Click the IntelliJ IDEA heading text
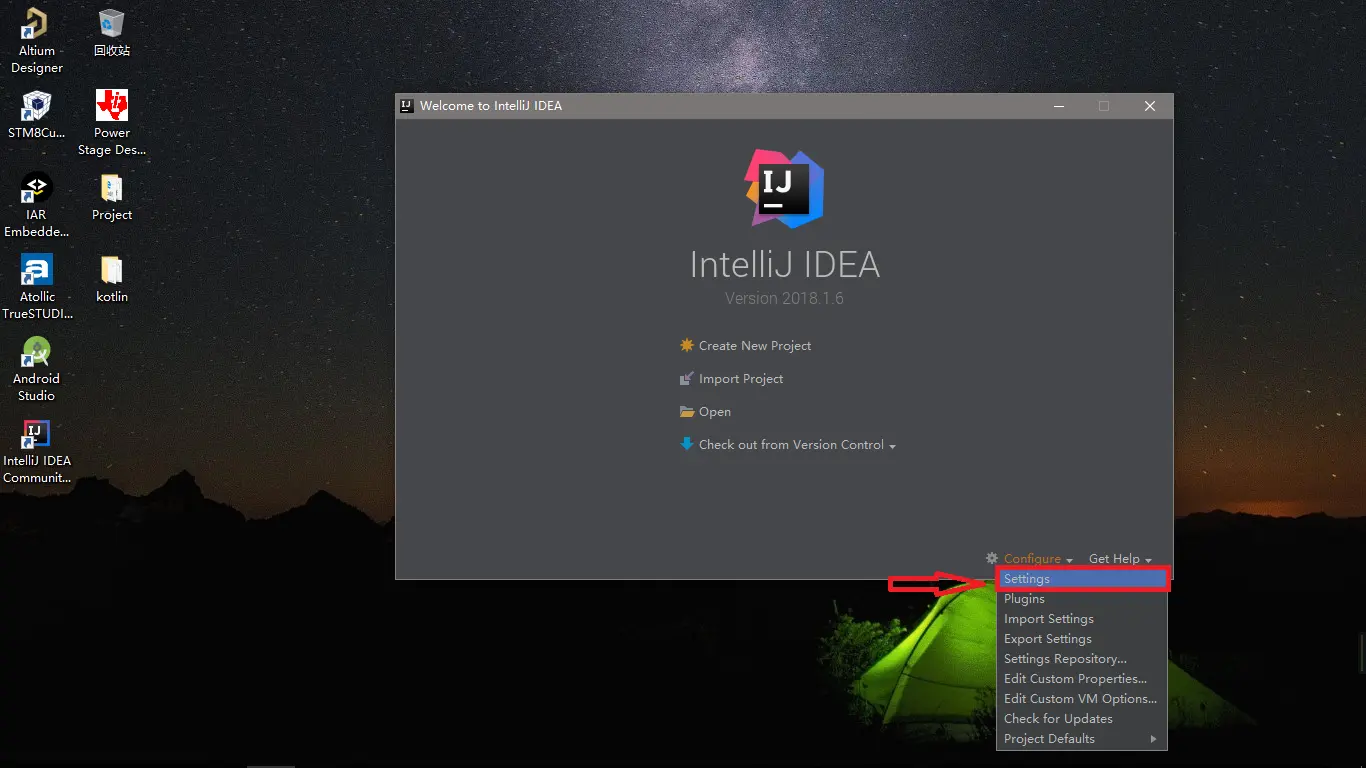The width and height of the screenshot is (1366, 768). [785, 264]
